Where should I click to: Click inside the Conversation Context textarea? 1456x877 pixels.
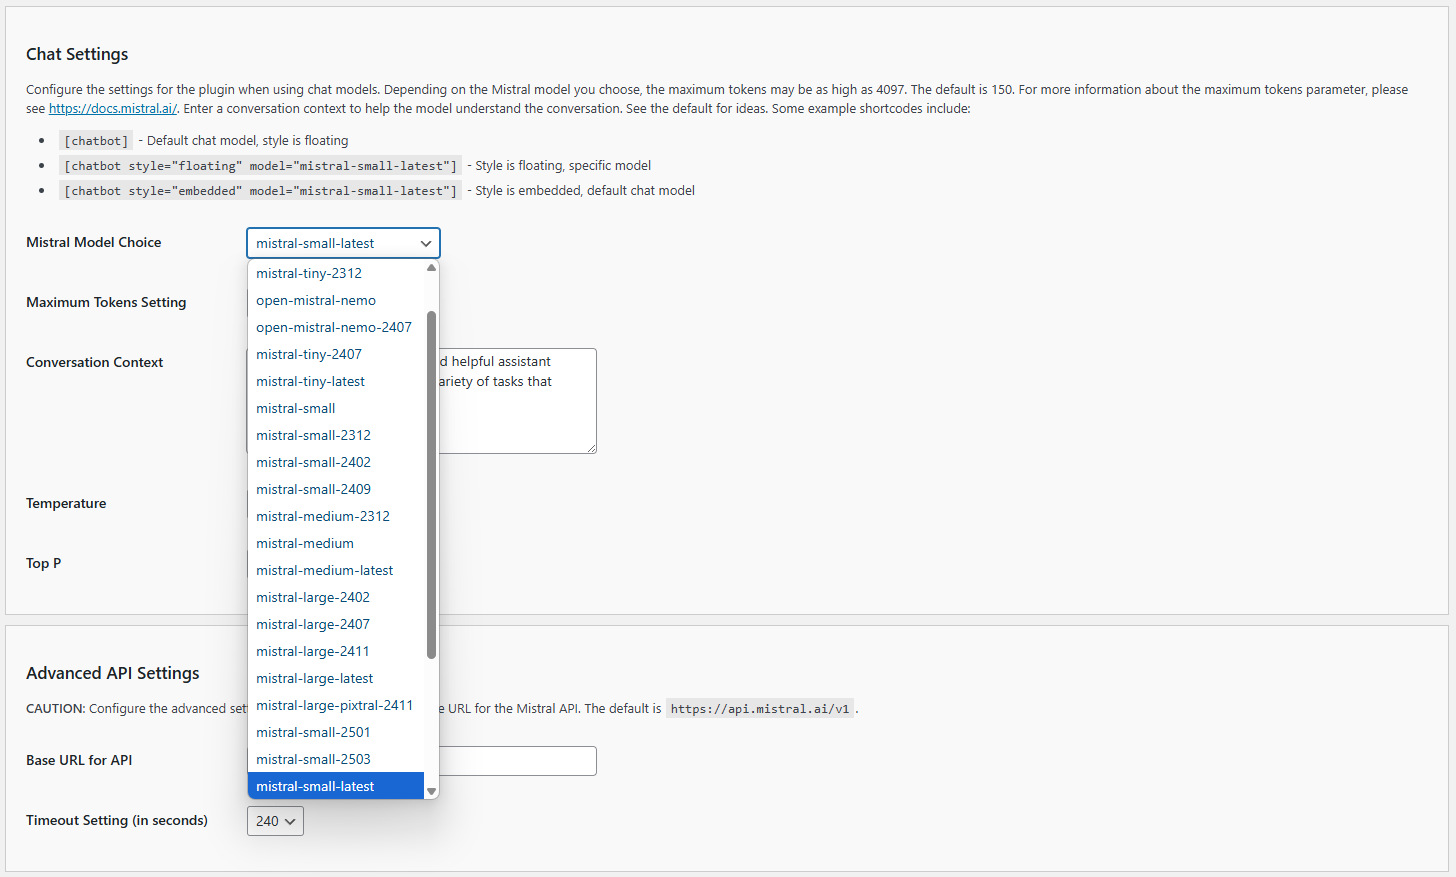coord(517,401)
